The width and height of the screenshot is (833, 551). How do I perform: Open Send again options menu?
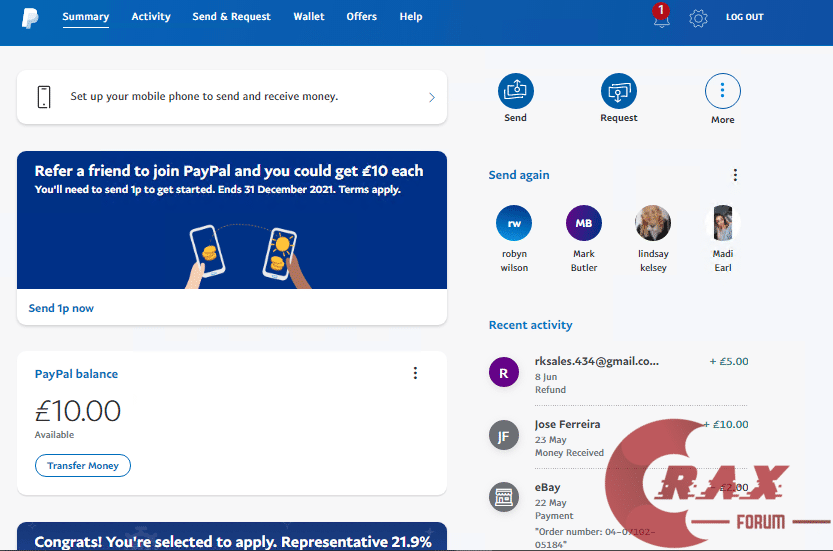(735, 175)
